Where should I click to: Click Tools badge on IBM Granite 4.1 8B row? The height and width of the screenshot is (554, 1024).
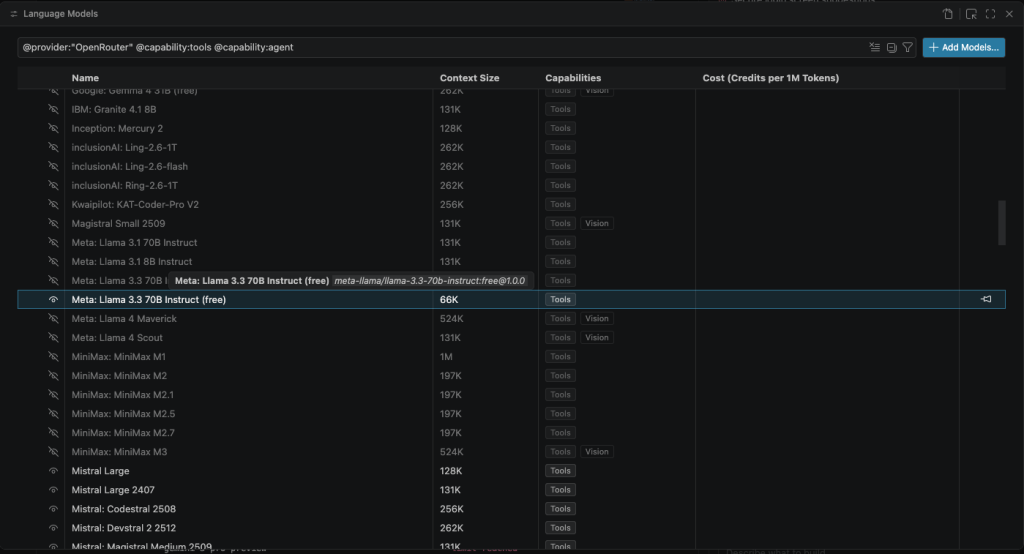(x=560, y=109)
